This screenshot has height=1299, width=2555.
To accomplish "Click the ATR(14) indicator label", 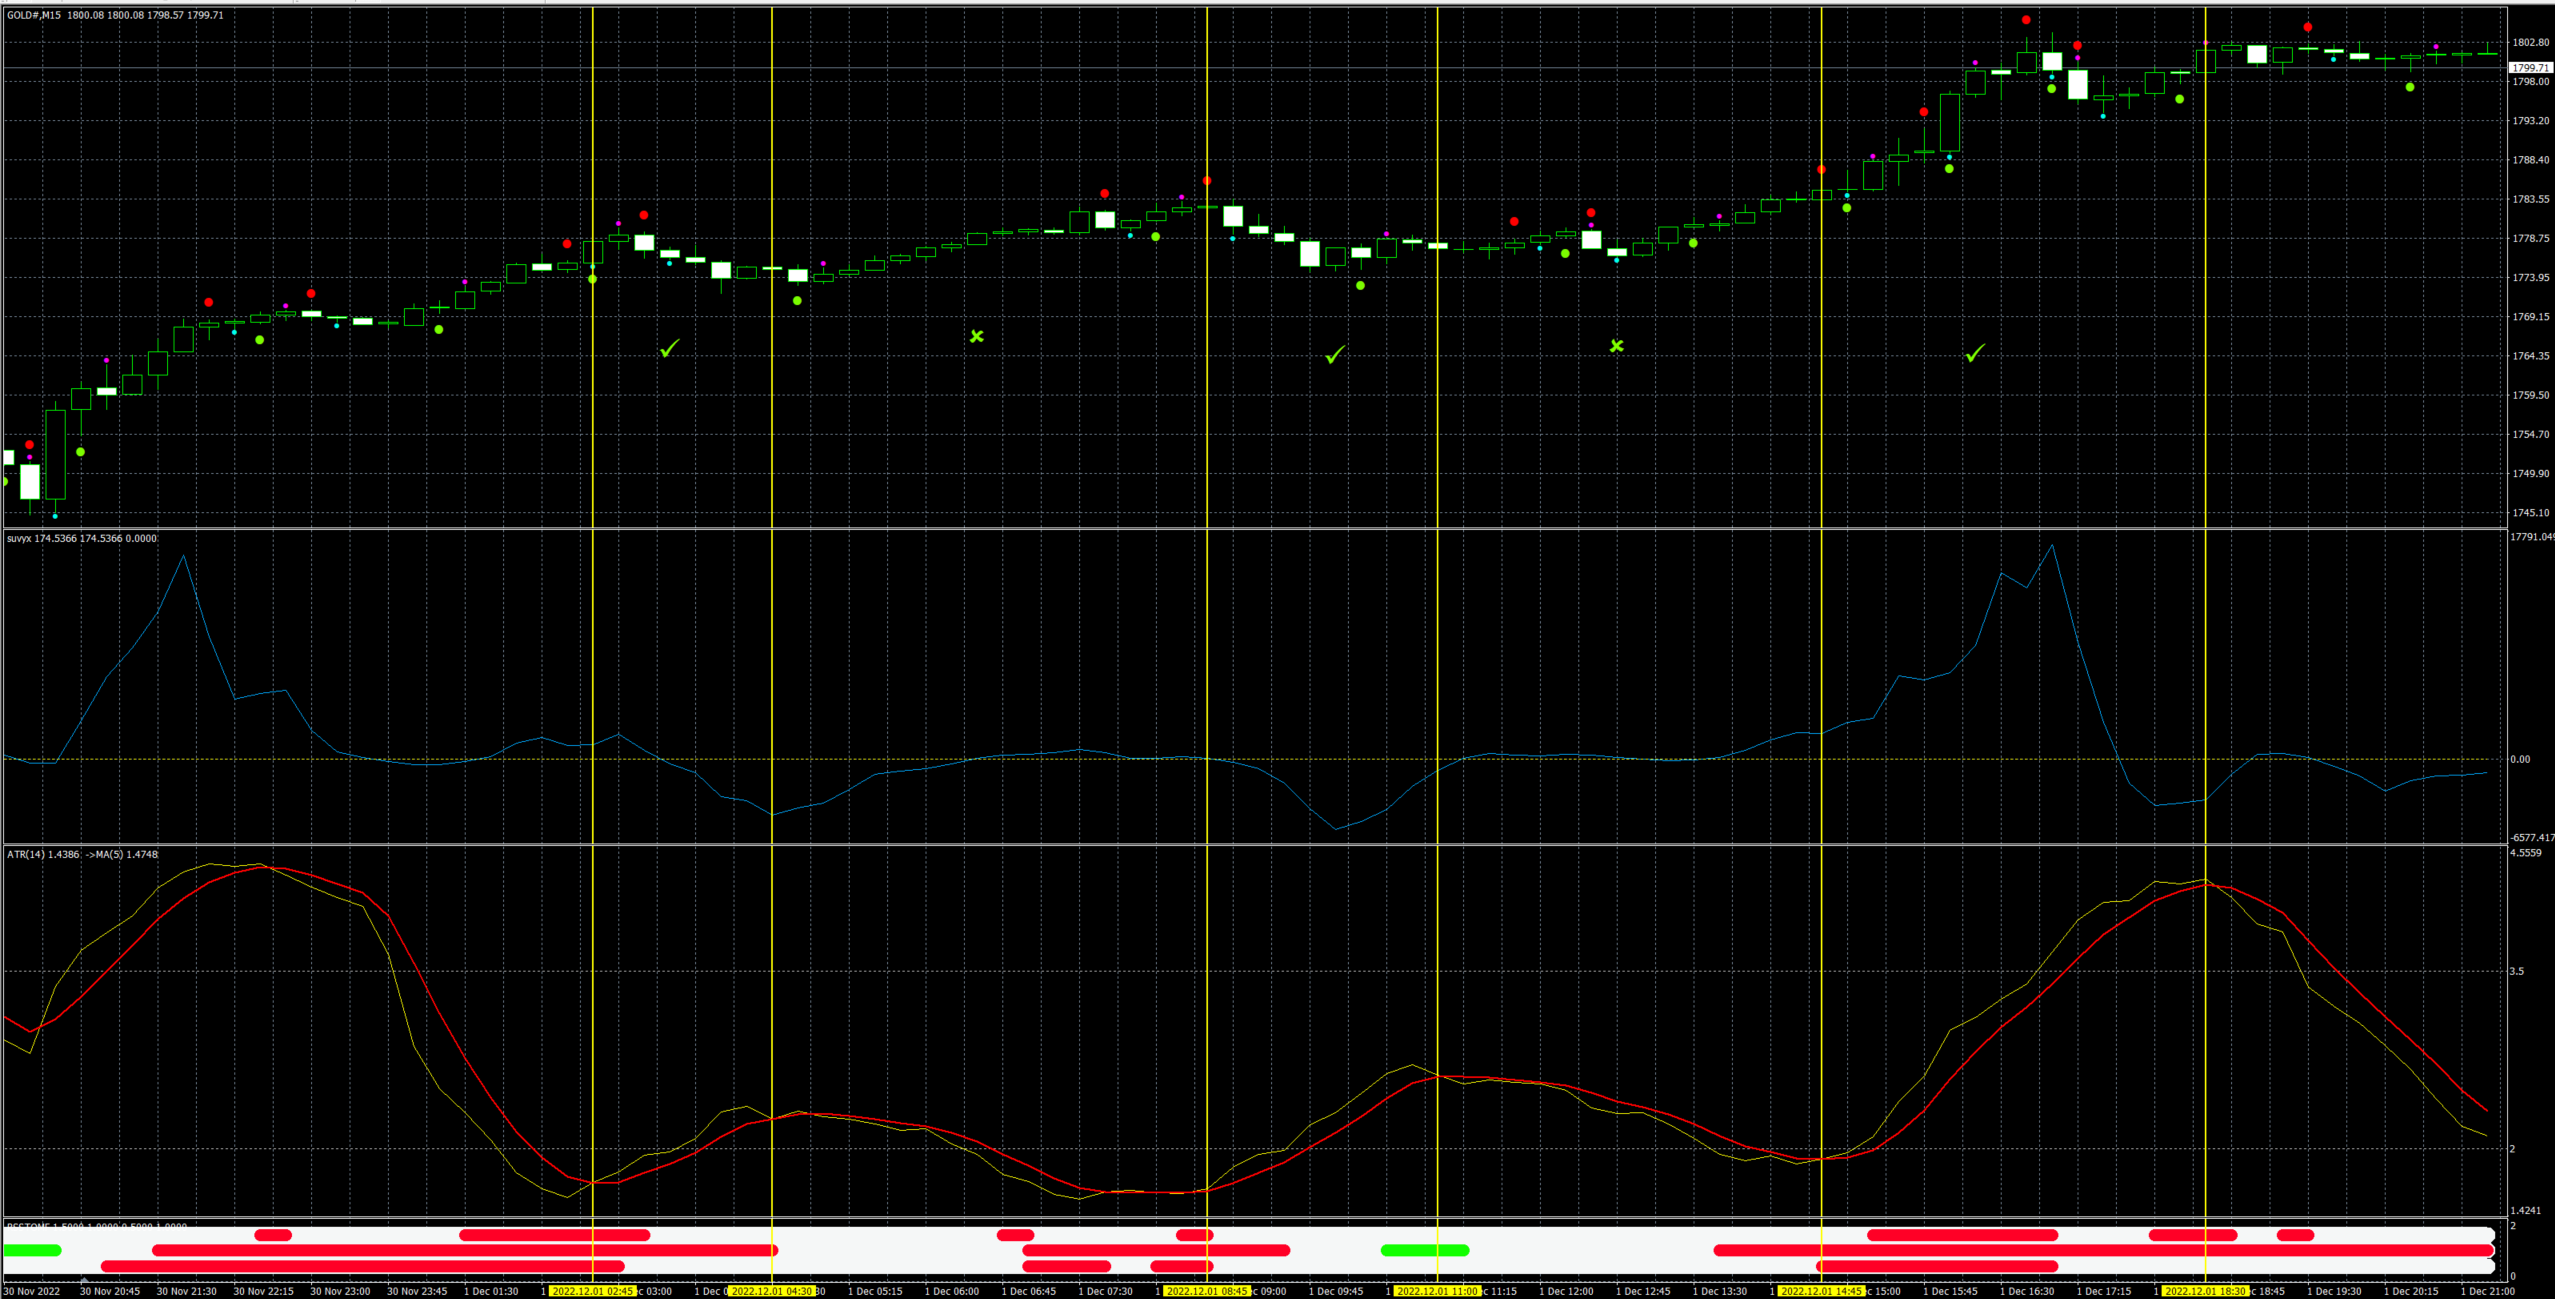I will [x=26, y=854].
